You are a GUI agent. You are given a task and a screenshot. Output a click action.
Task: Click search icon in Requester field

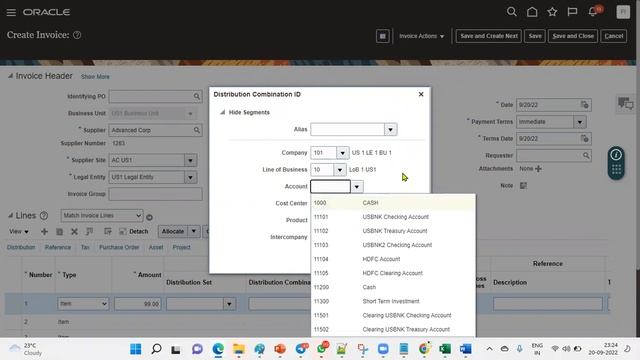tap(586, 156)
